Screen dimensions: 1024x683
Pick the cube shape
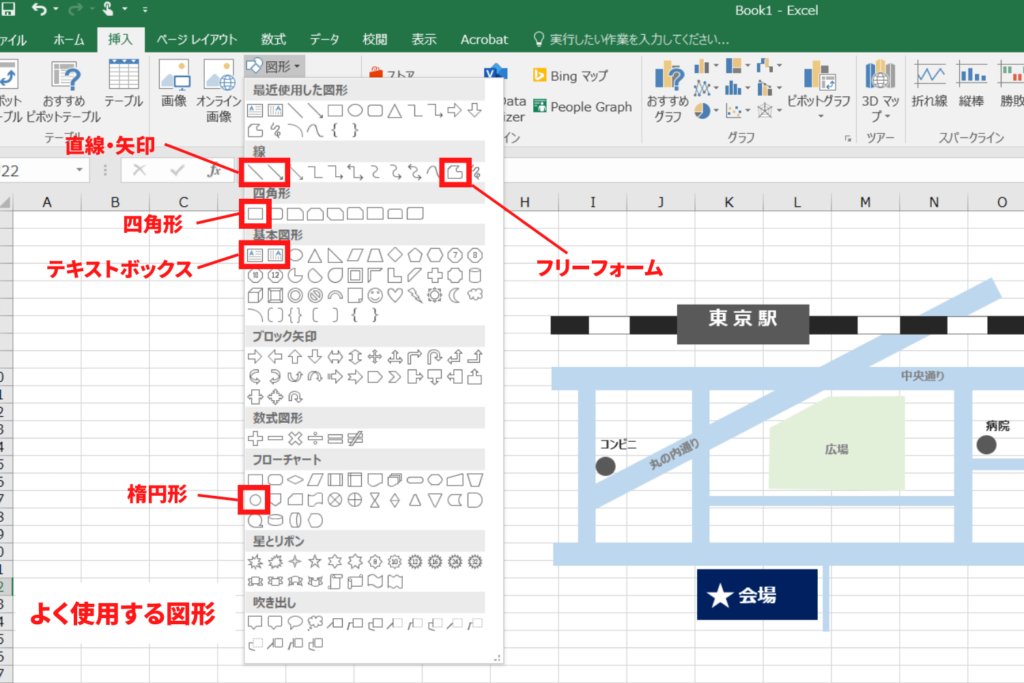pos(255,295)
